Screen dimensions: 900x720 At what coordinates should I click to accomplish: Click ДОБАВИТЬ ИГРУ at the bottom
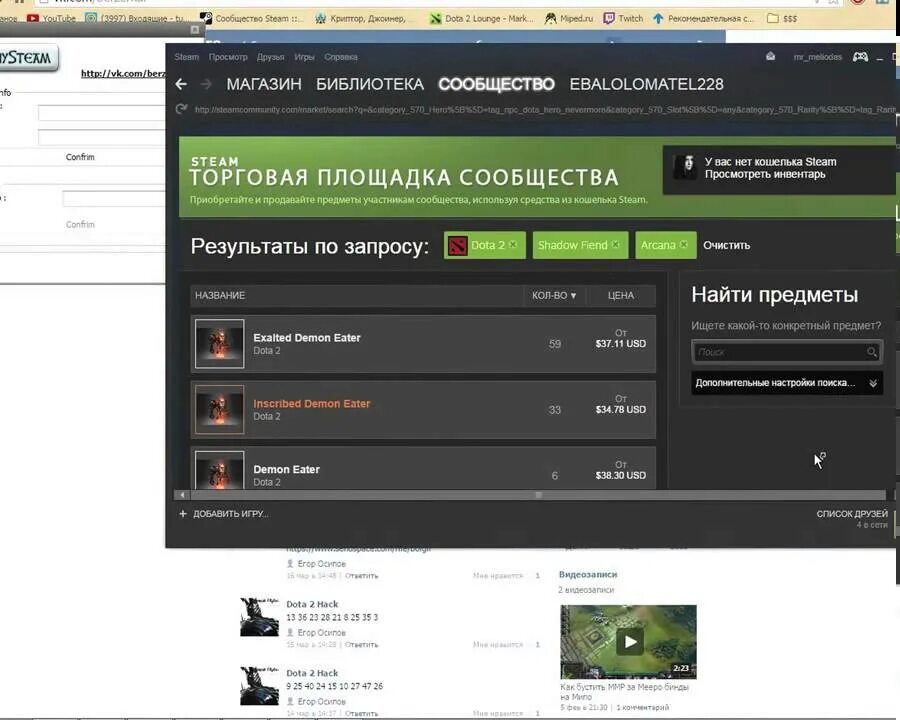pyautogui.click(x=231, y=514)
